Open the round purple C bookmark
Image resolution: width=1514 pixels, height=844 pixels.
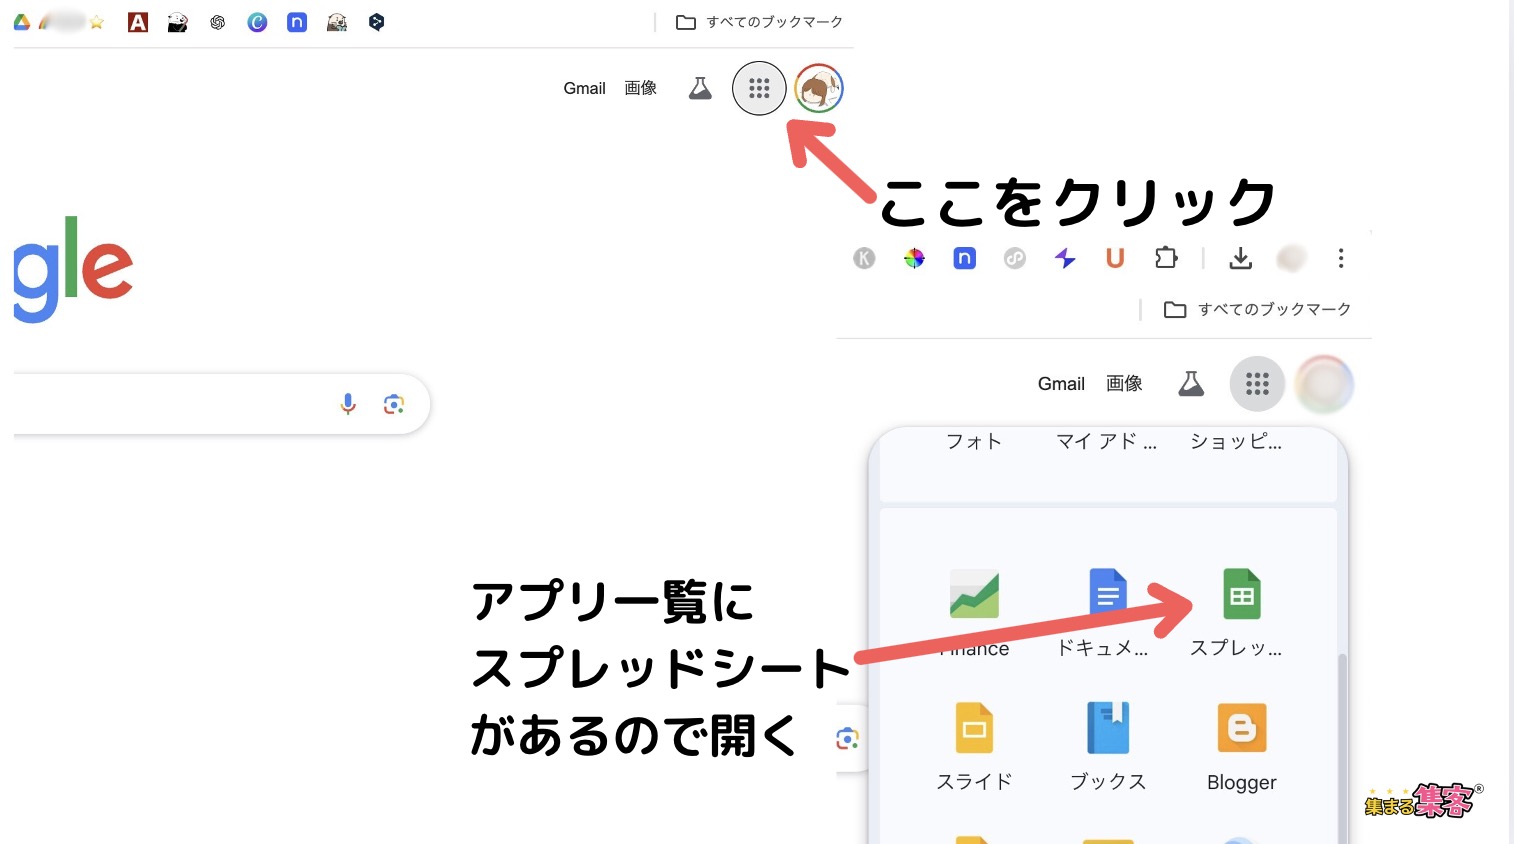pos(257,22)
